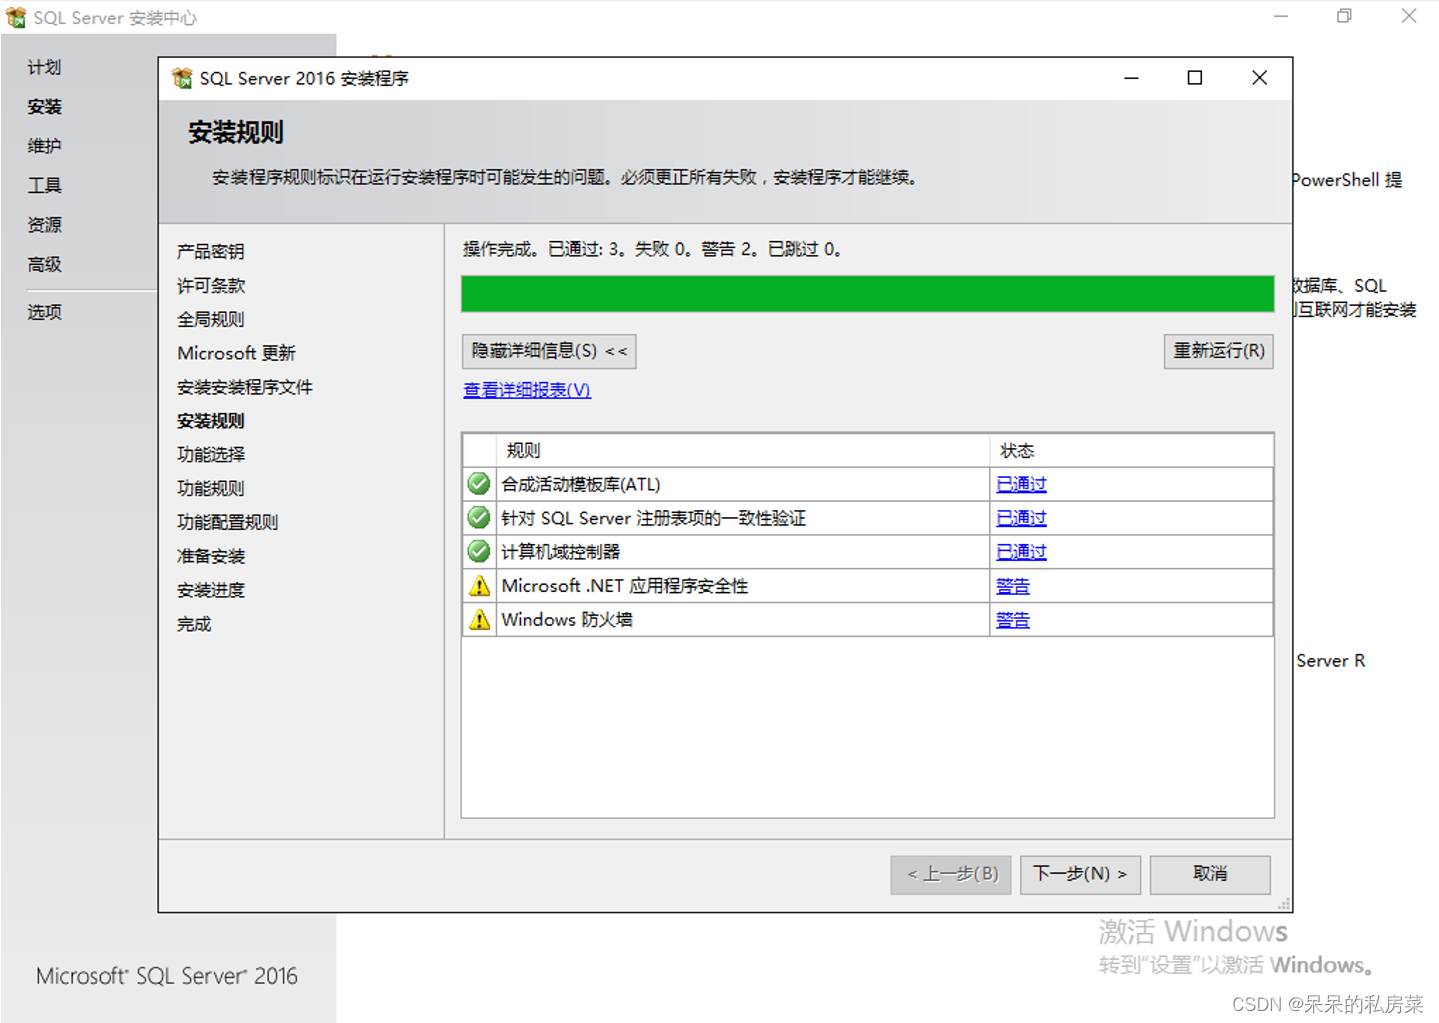Click warning icon for Windows 防火墙
This screenshot has width=1439, height=1023.
tap(479, 619)
